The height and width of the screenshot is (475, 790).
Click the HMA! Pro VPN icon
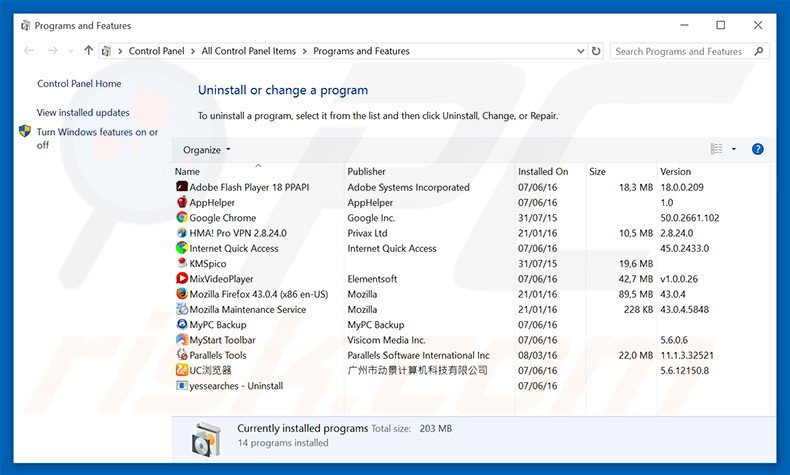182,233
